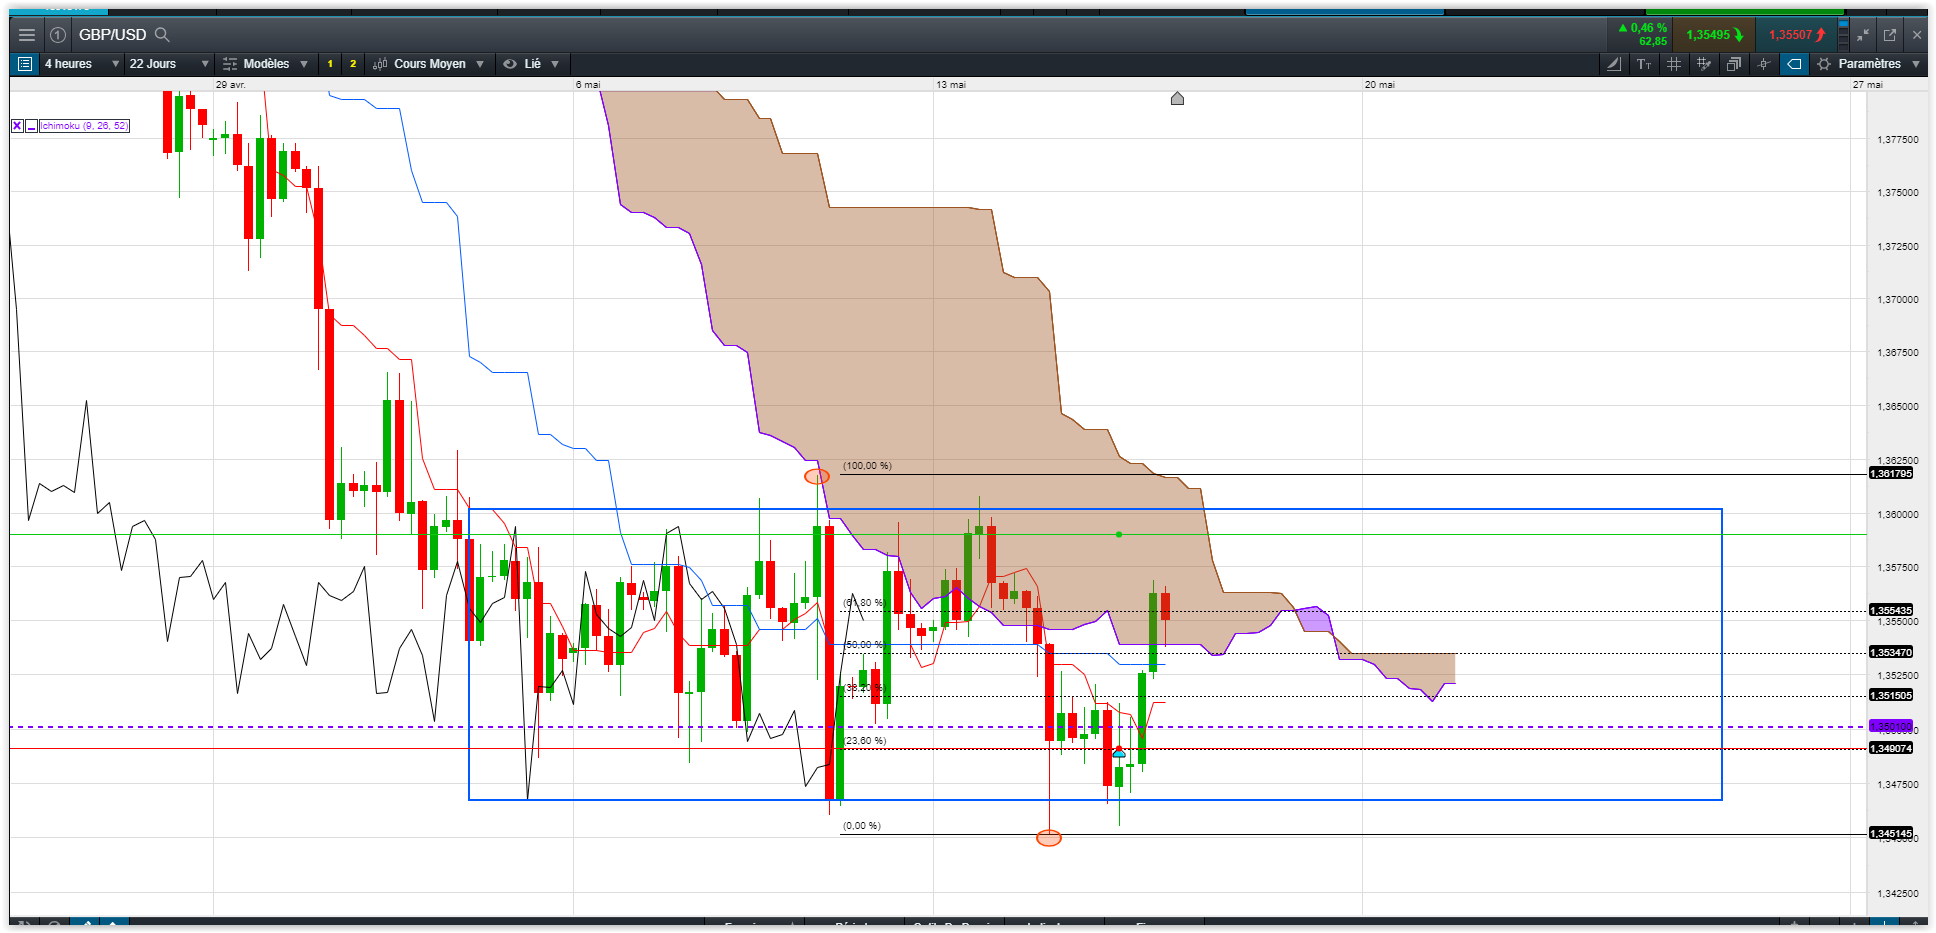Toggle the price label tag icon
This screenshot has height=933, width=1936.
pyautogui.click(x=1795, y=64)
